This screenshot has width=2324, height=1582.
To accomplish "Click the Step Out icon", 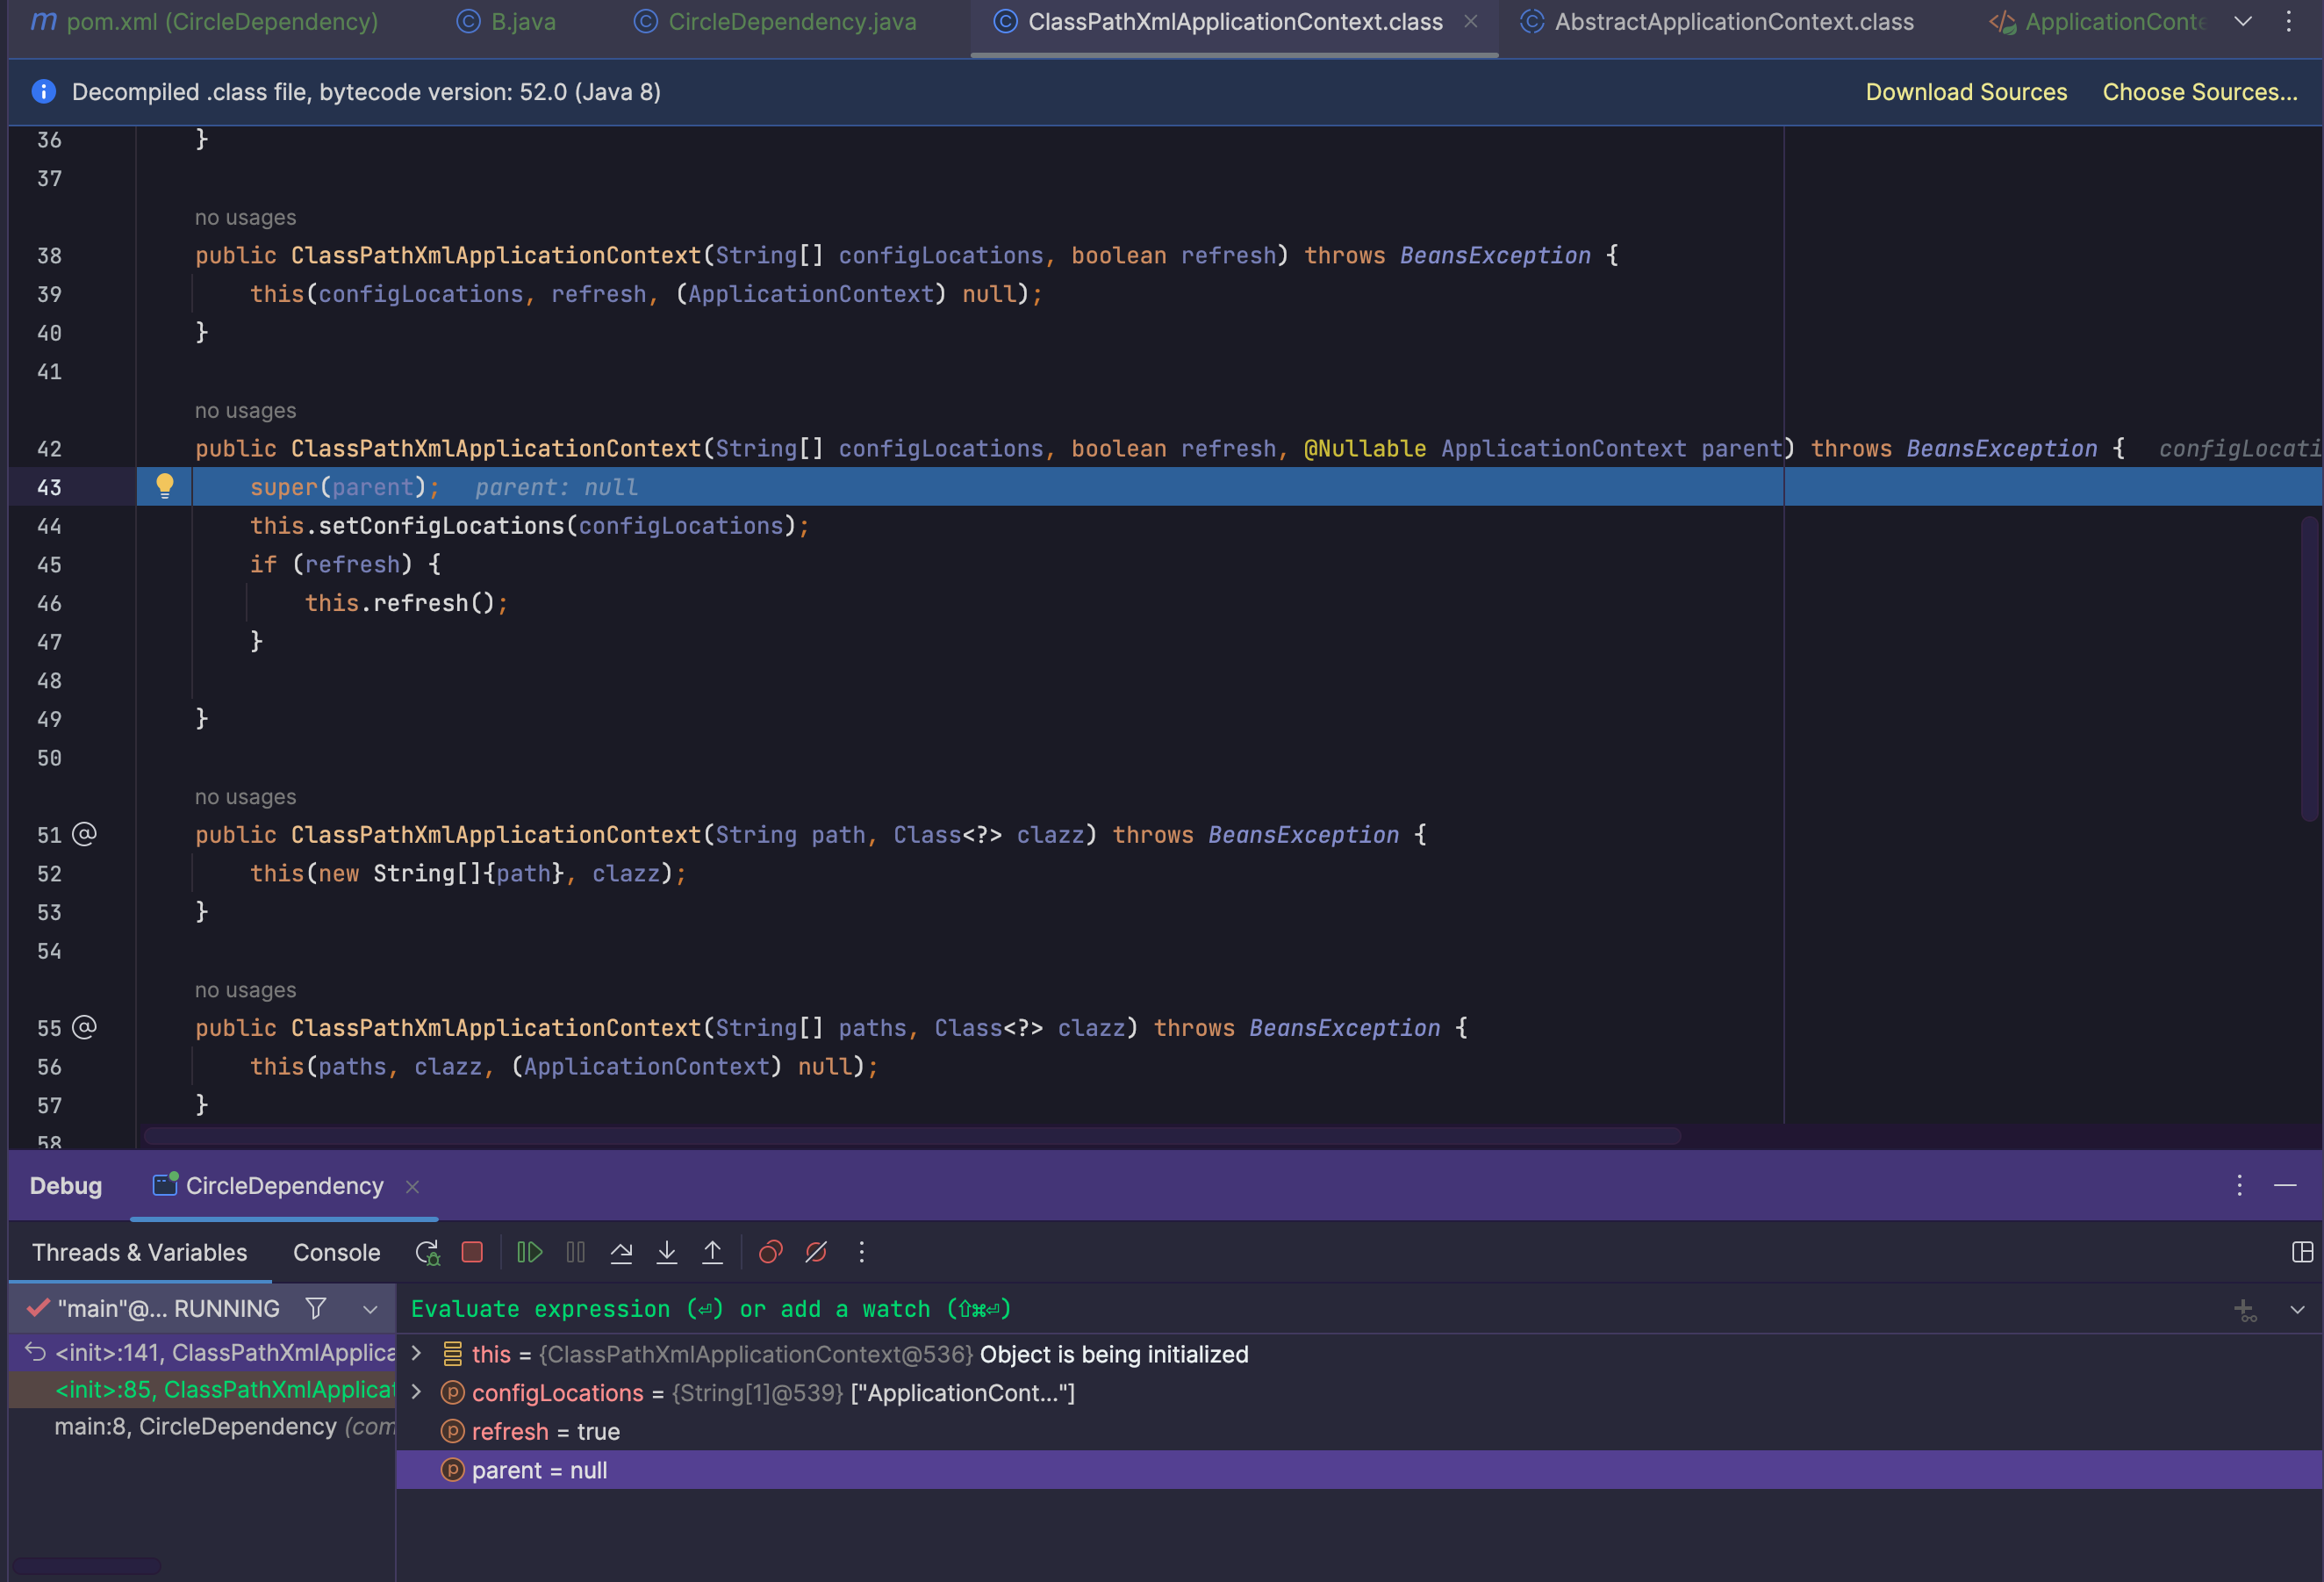I will [712, 1252].
